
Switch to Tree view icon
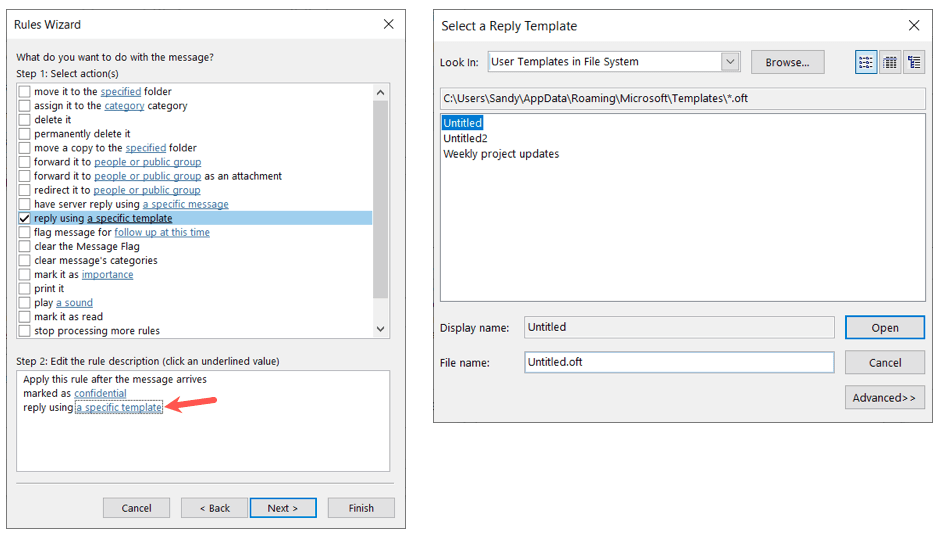click(914, 62)
